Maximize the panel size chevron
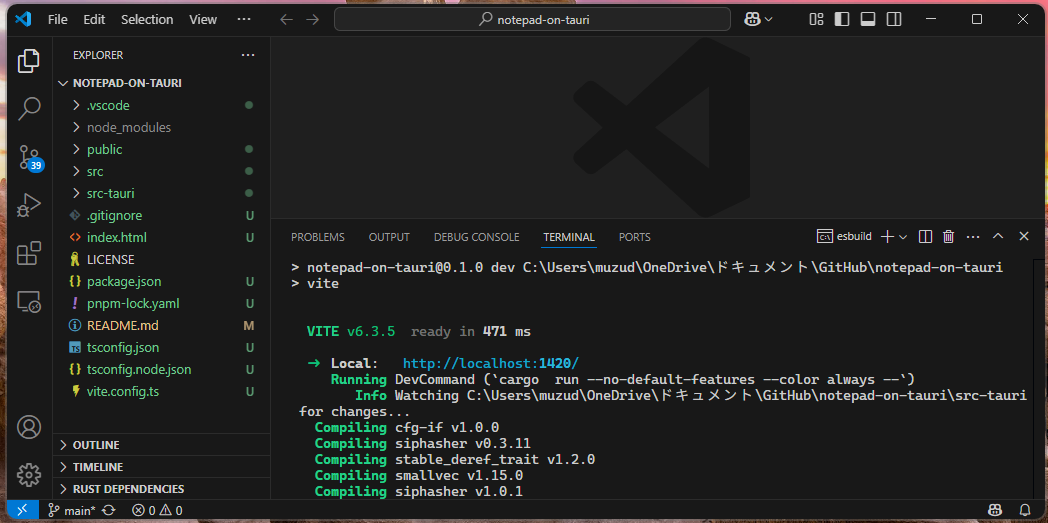The height and width of the screenshot is (523, 1048). click(998, 236)
